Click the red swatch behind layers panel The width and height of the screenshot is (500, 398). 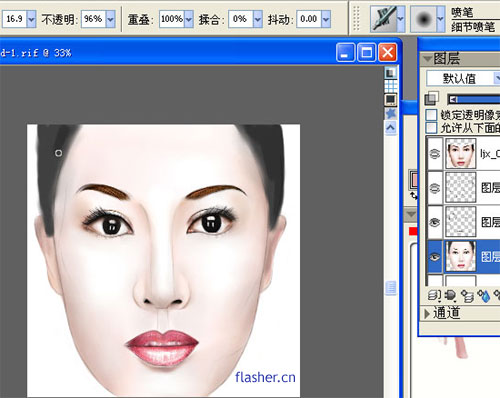tap(413, 231)
